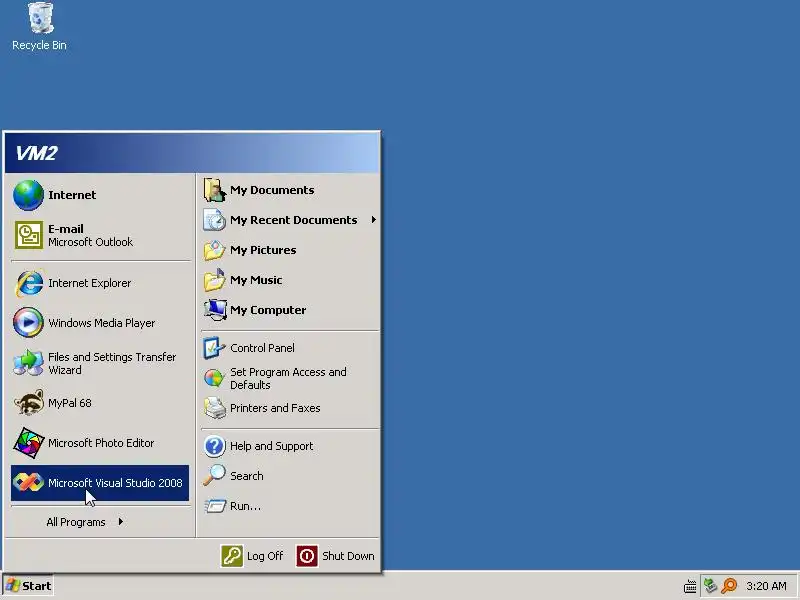Open All Programs label
The height and width of the screenshot is (600, 800).
(76, 522)
